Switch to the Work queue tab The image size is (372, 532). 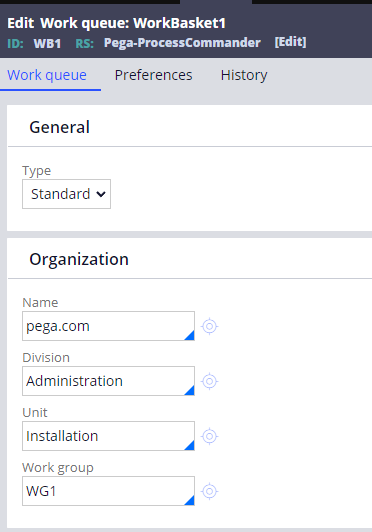click(47, 75)
